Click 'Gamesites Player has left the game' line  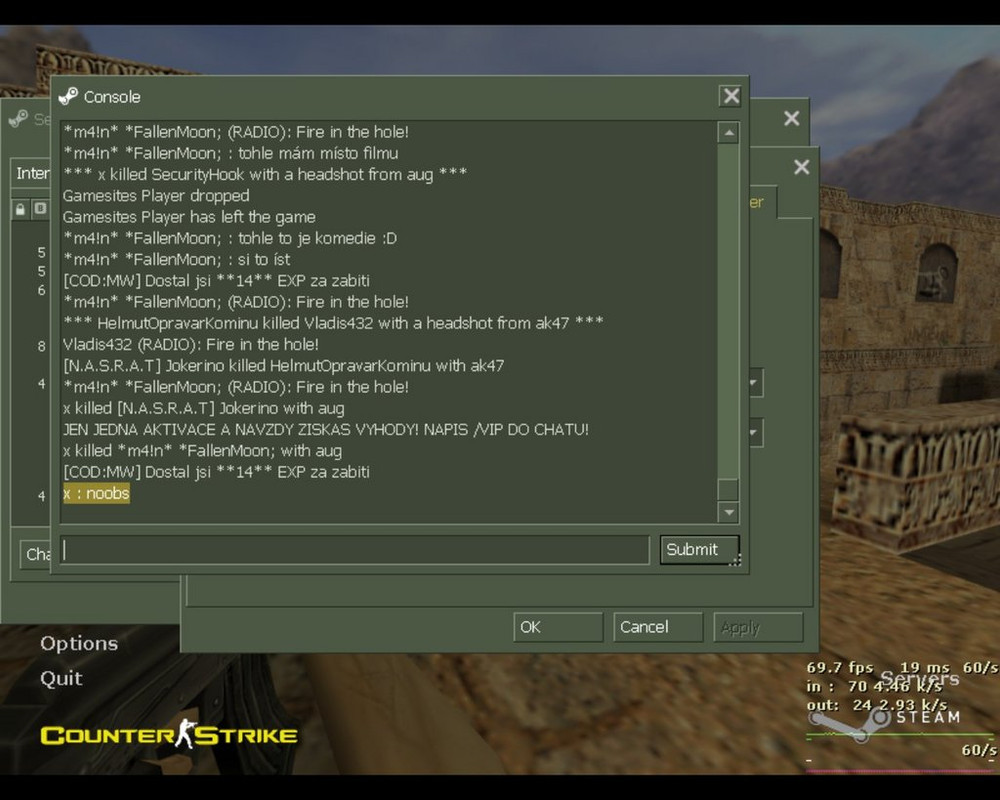[189, 217]
